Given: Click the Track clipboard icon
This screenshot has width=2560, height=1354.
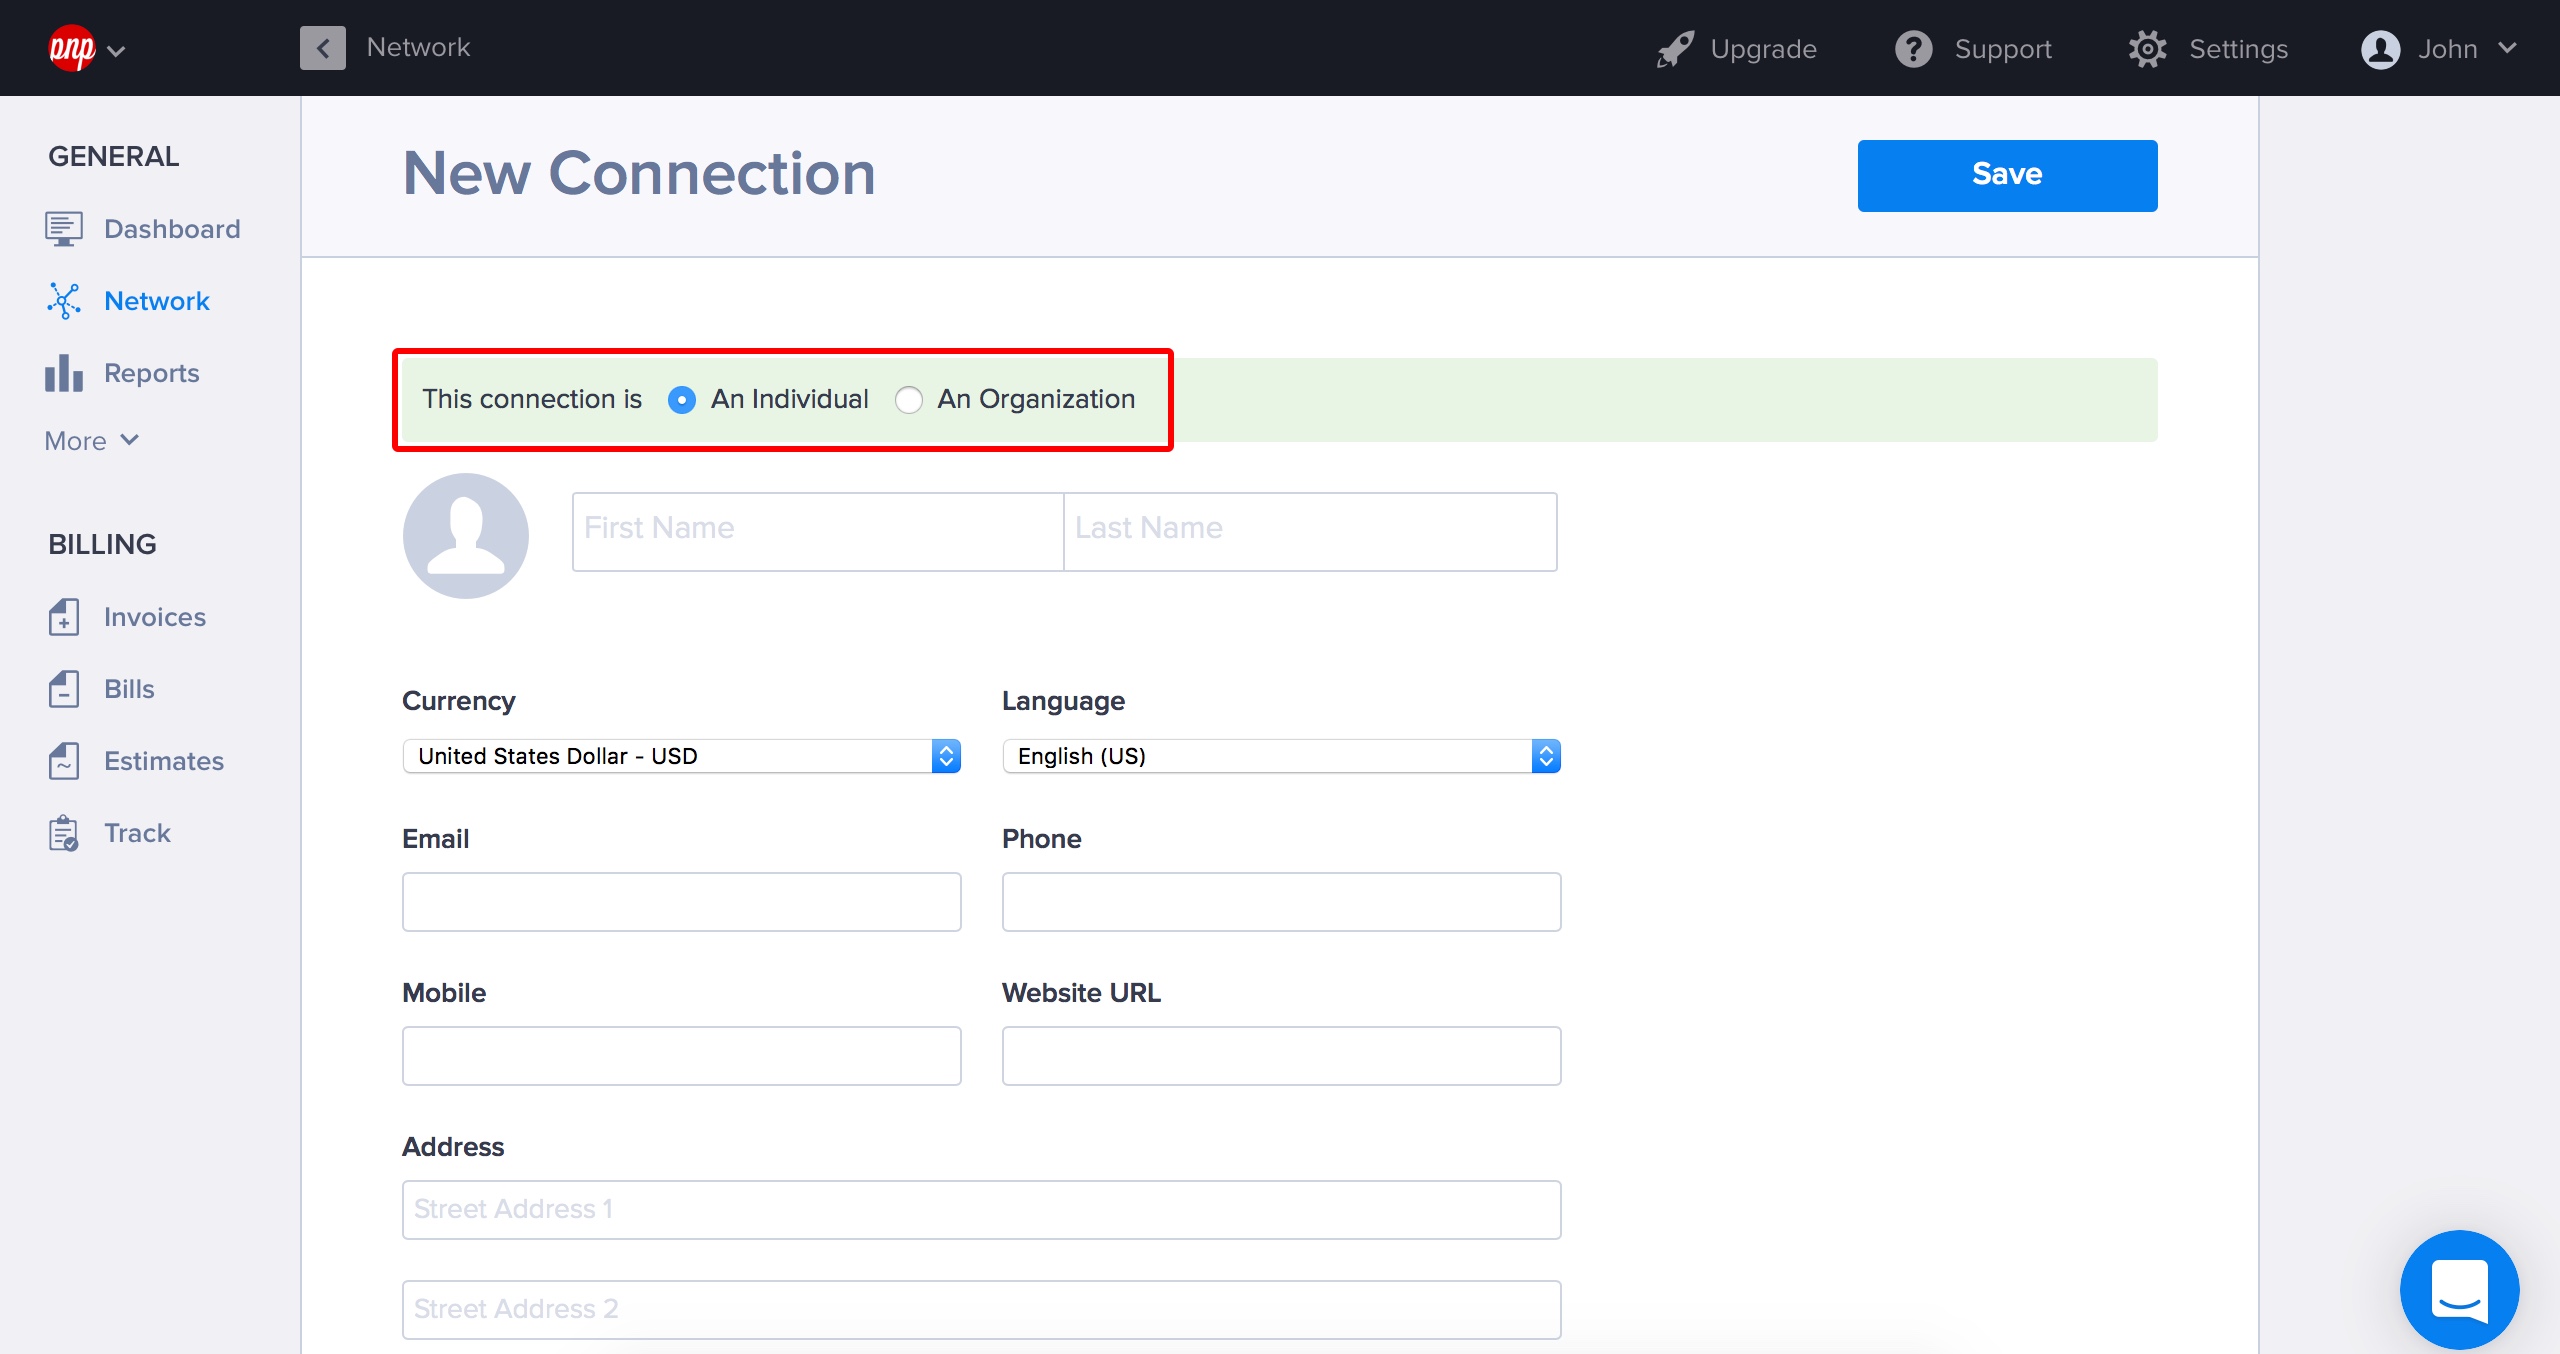Looking at the screenshot, I should click(63, 833).
